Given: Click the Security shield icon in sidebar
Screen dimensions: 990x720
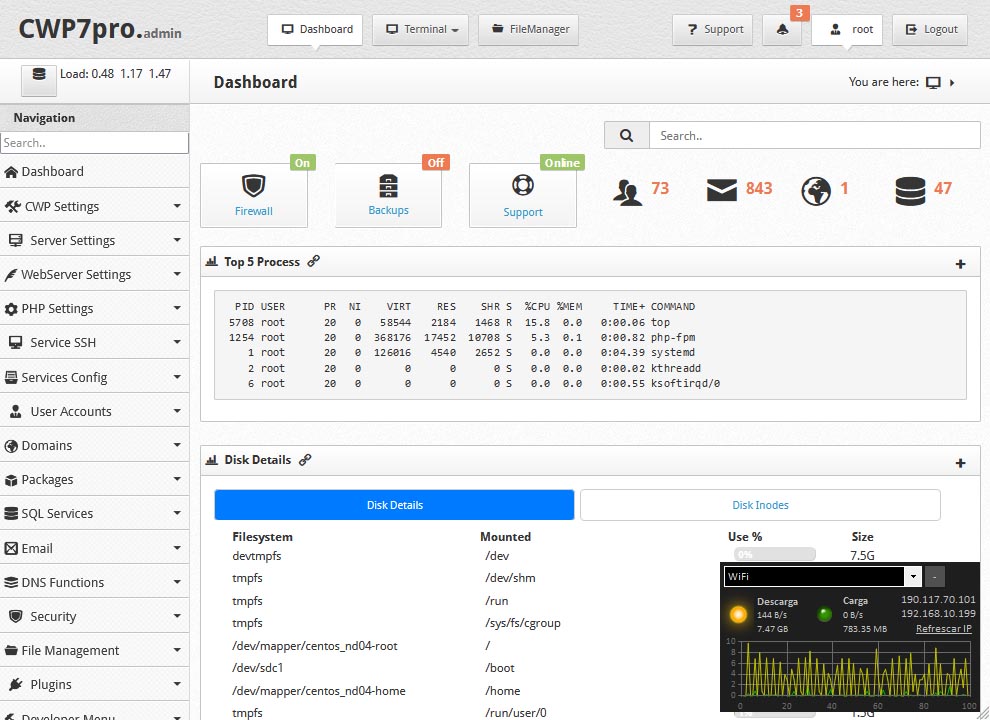Looking at the screenshot, I should 16,616.
